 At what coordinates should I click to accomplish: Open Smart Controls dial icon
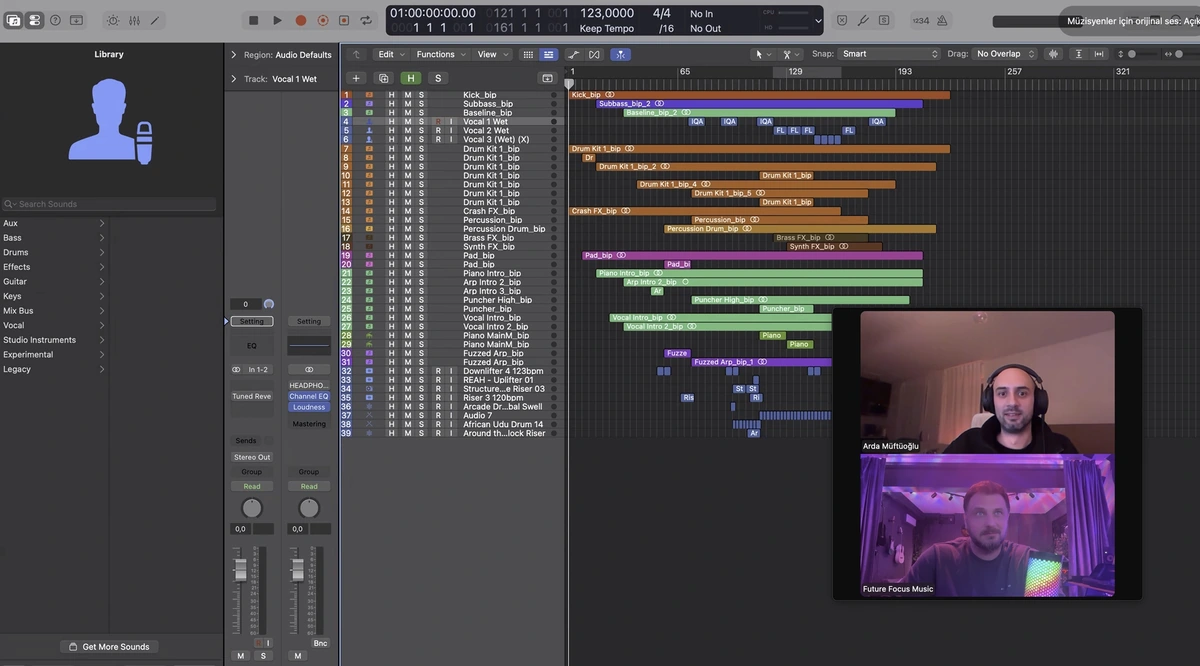(x=112, y=20)
